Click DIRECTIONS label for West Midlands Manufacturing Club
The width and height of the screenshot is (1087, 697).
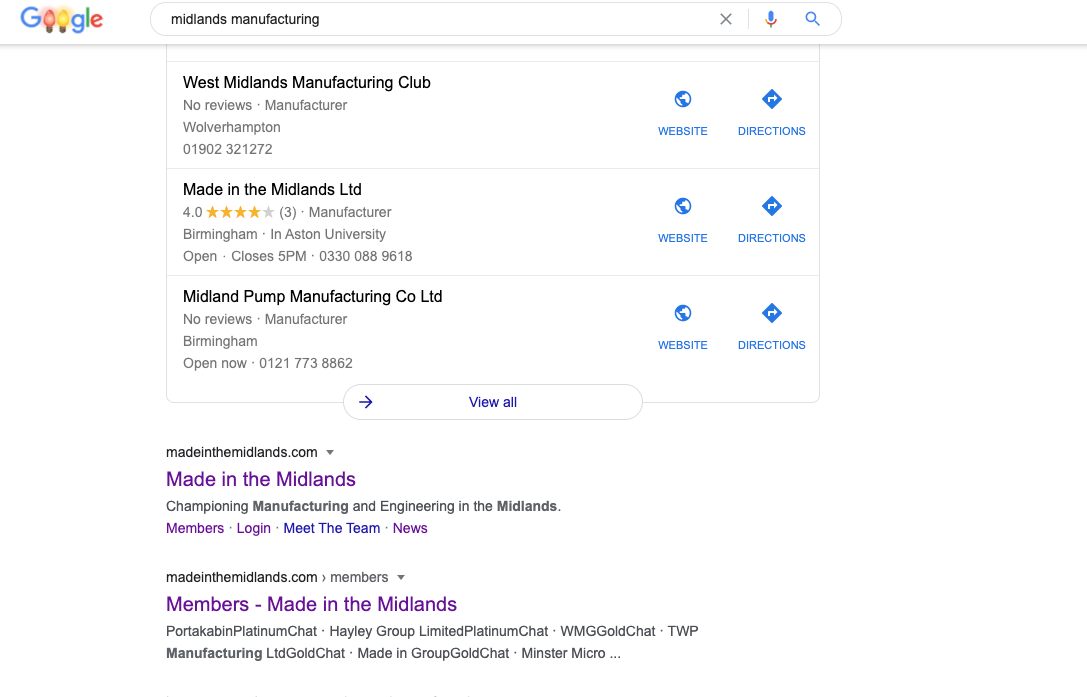772,131
